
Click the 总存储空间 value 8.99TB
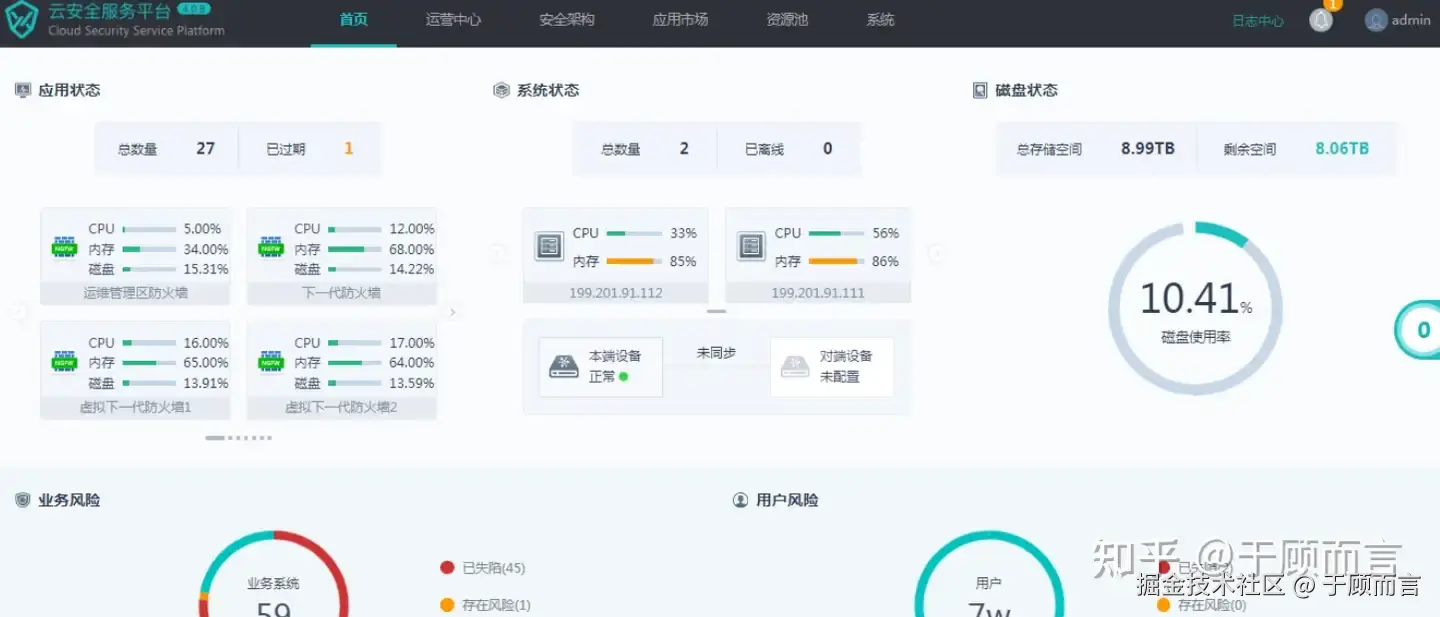(x=1148, y=148)
